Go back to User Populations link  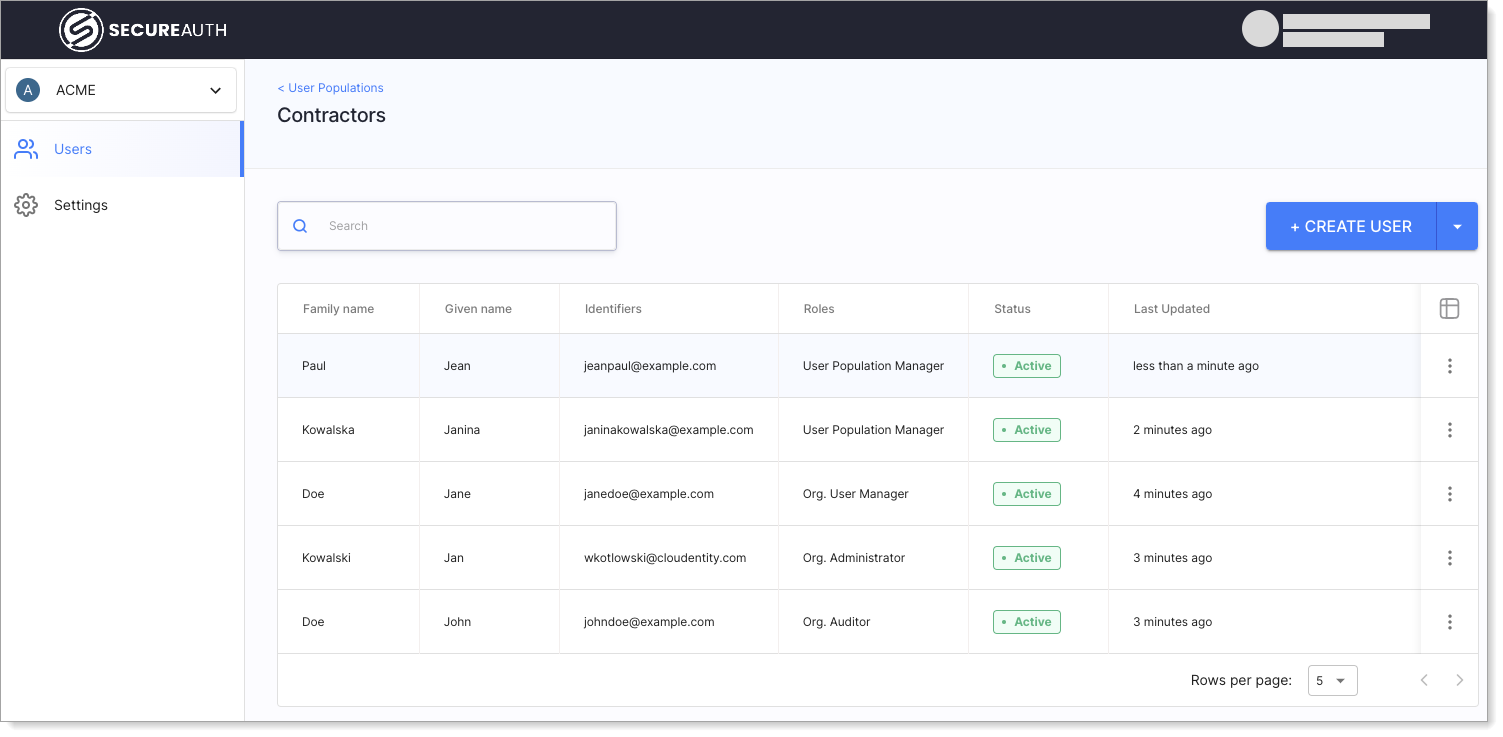[330, 88]
